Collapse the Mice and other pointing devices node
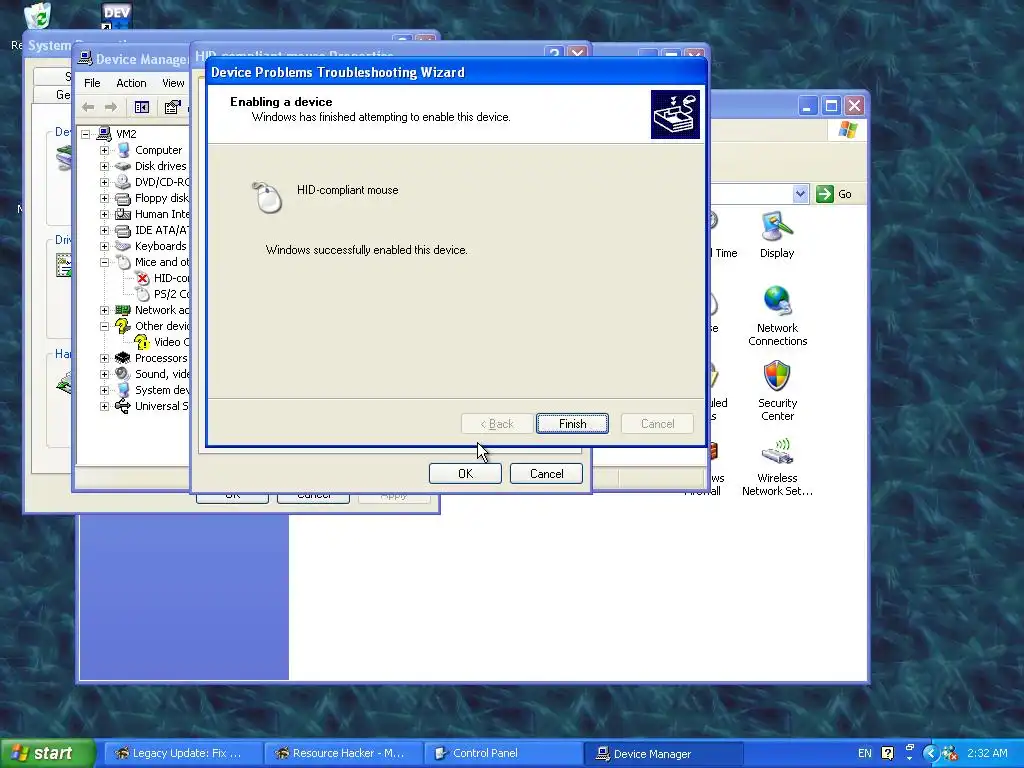This screenshot has width=1024, height=768. click(104, 262)
